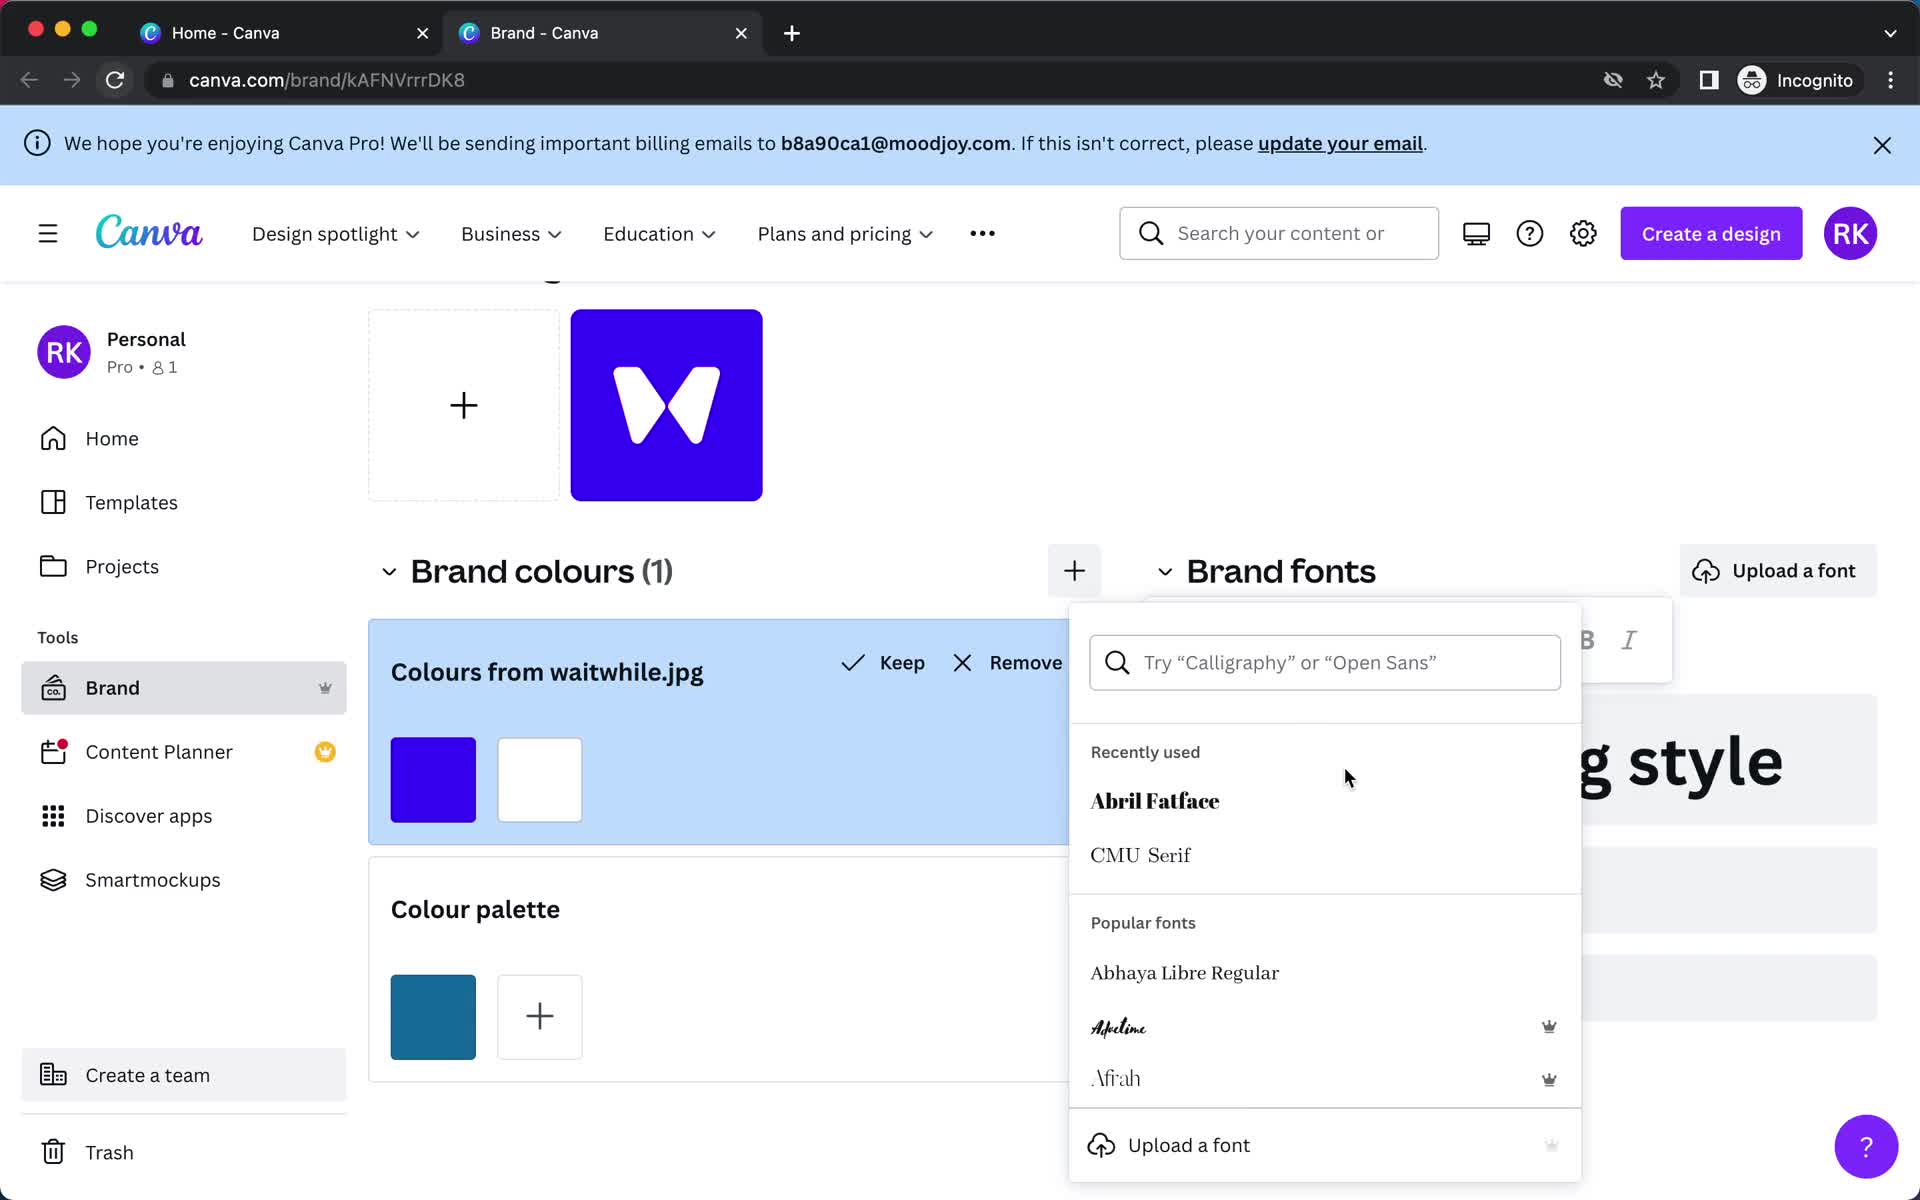Open the desktop app download icon
This screenshot has height=1200, width=1920.
click(x=1476, y=234)
